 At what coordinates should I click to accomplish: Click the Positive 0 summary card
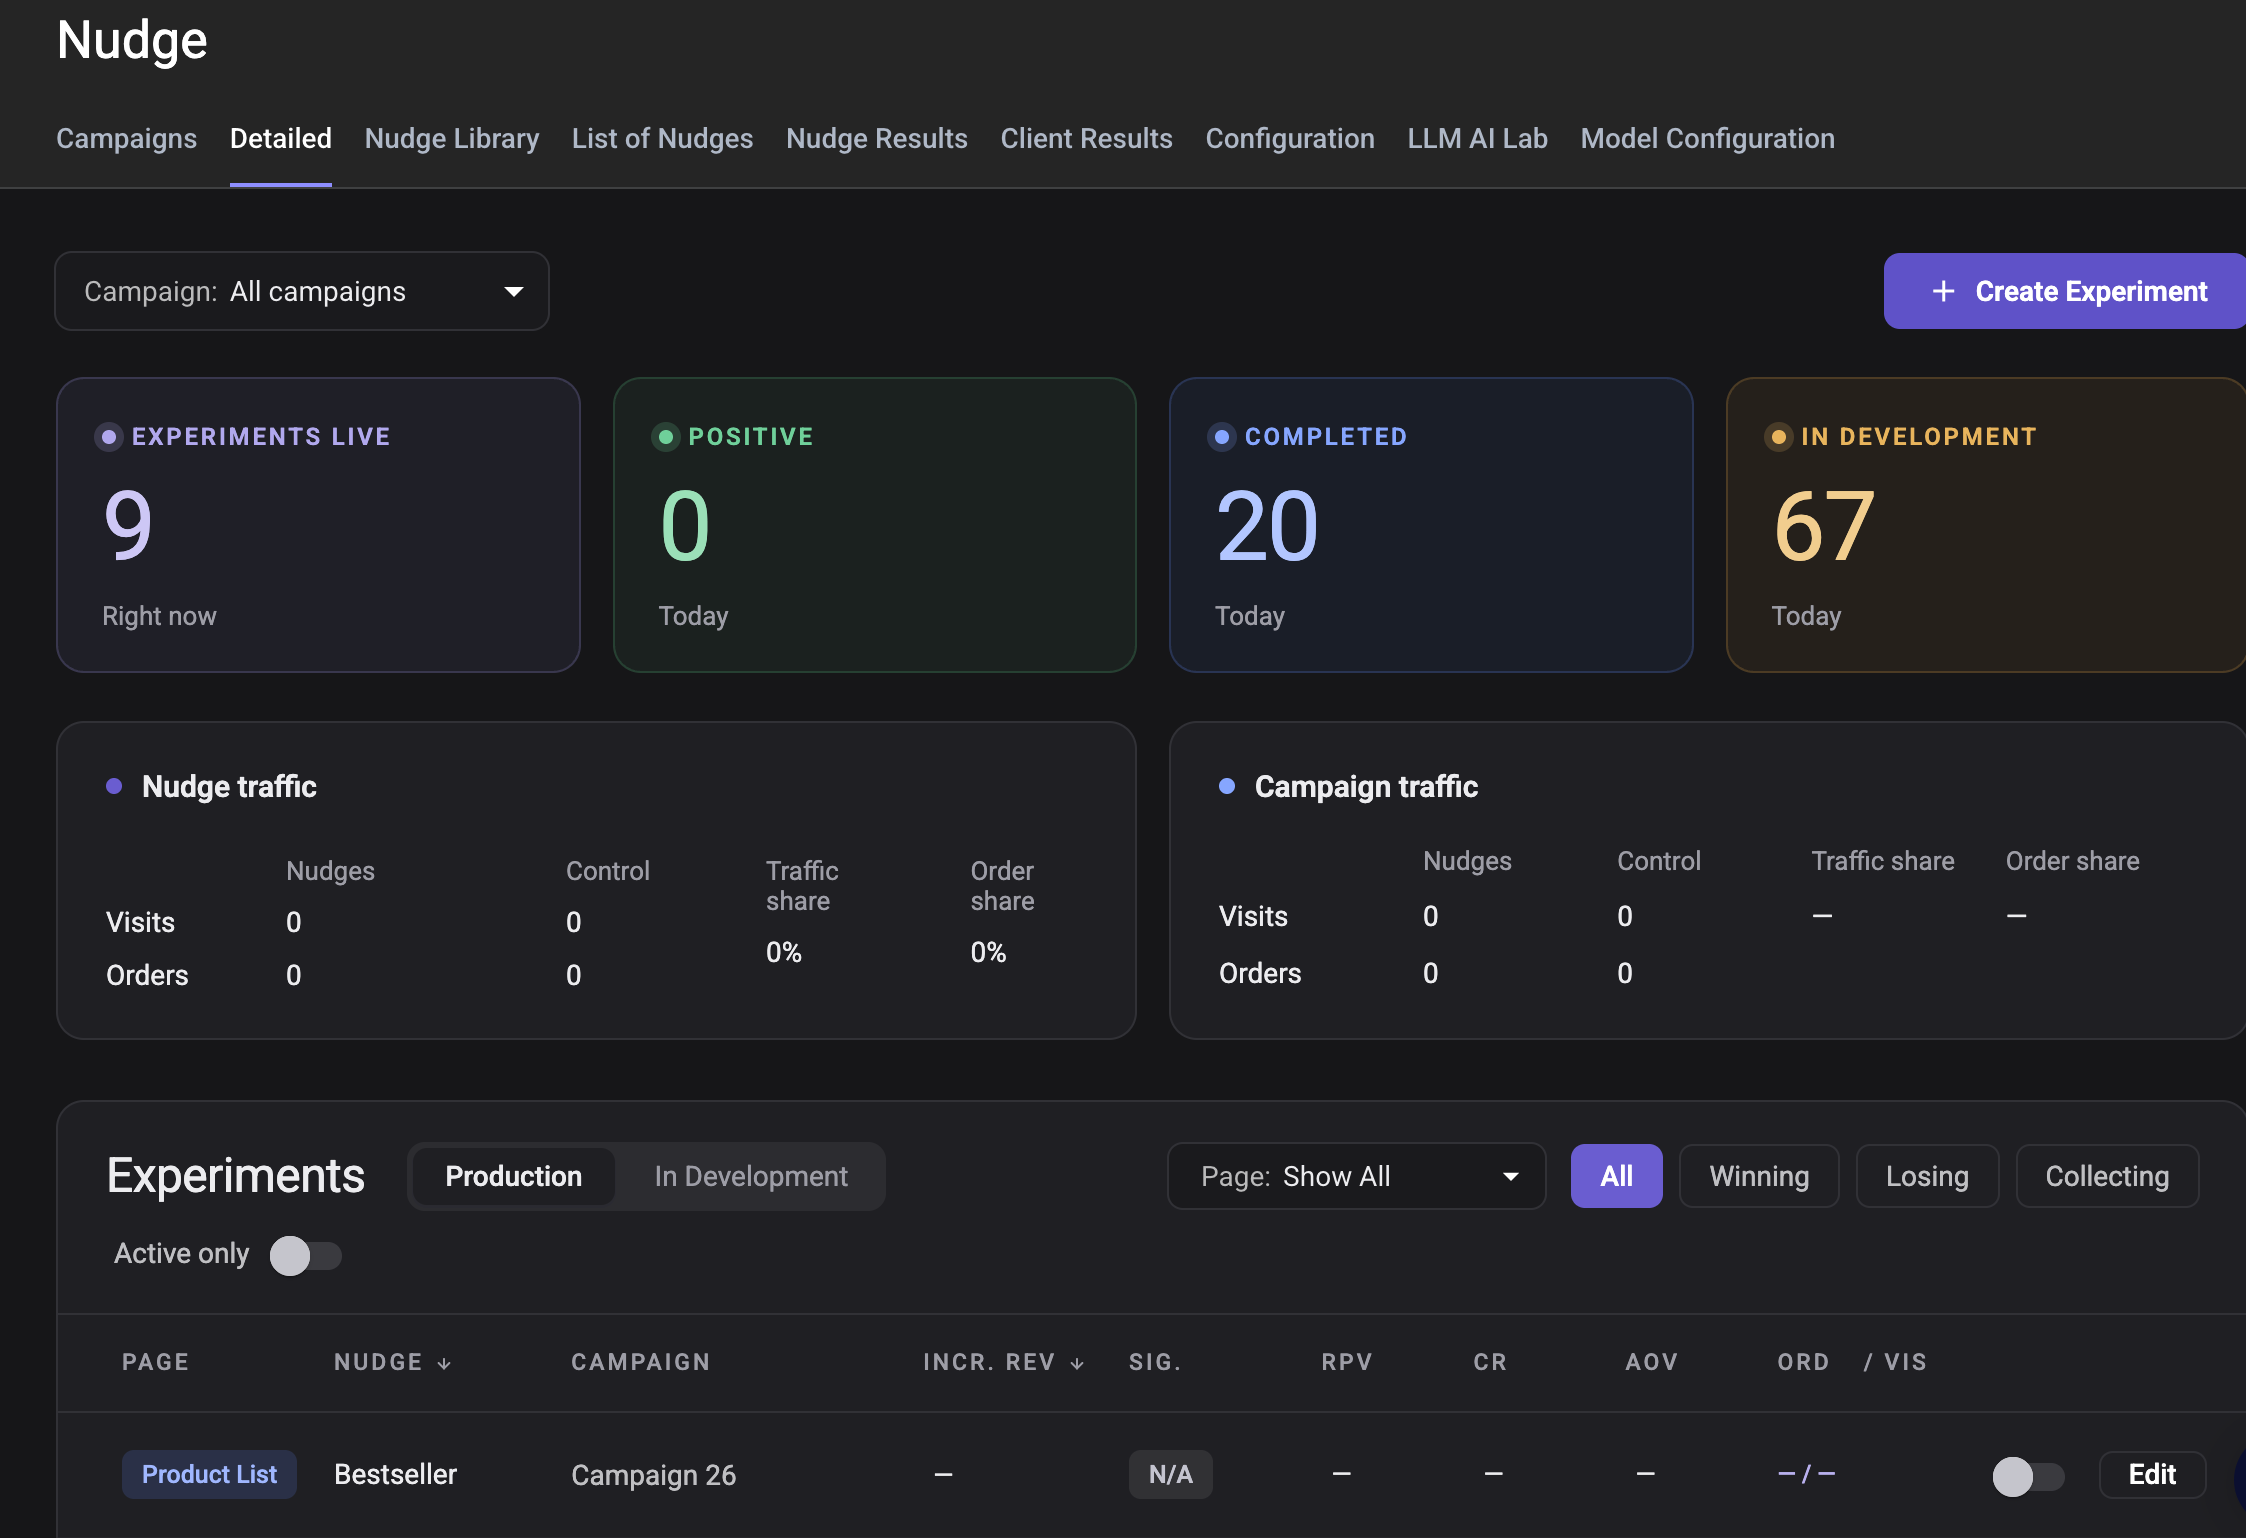pos(875,525)
